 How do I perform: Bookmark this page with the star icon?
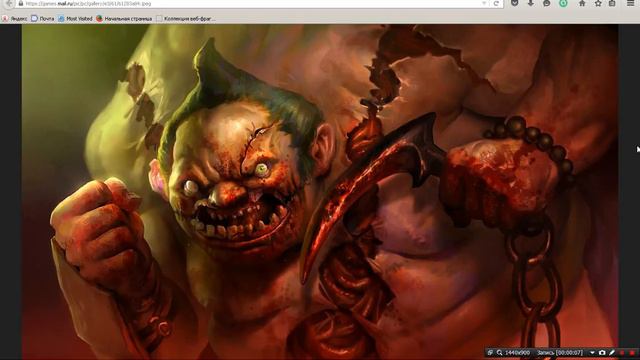tap(598, 3)
